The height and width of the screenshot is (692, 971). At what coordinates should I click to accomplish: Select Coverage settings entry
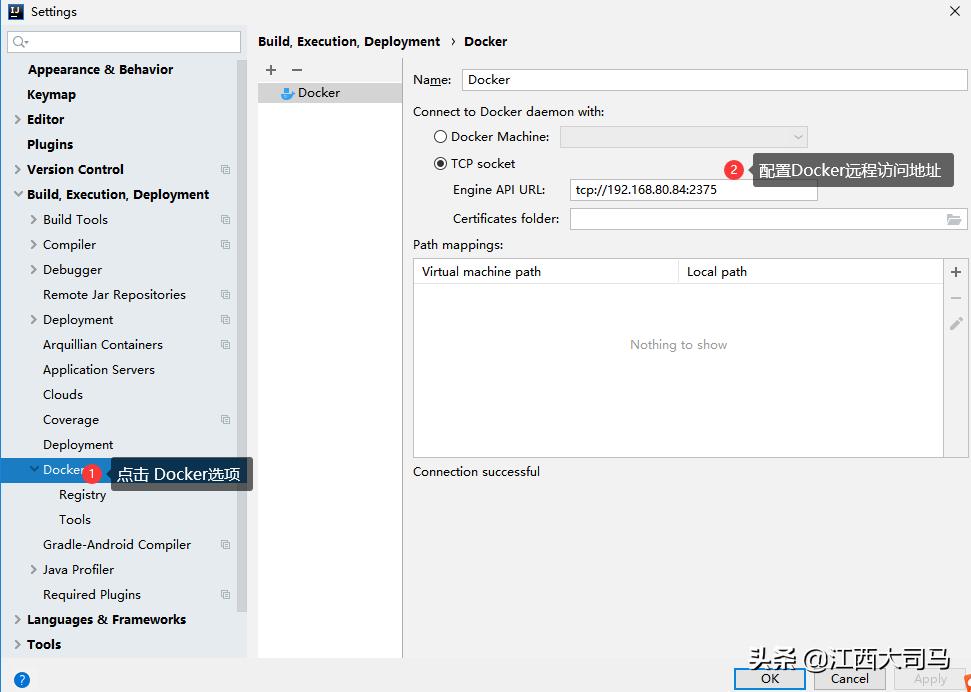[x=71, y=420]
